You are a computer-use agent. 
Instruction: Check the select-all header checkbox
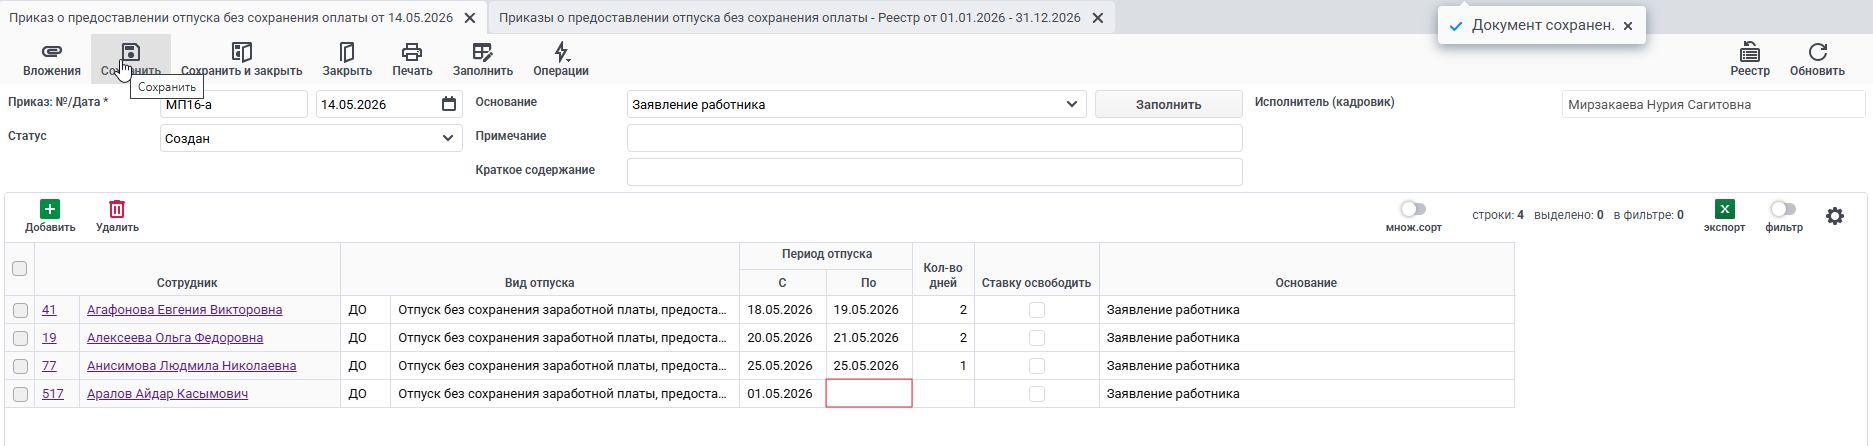tap(19, 268)
